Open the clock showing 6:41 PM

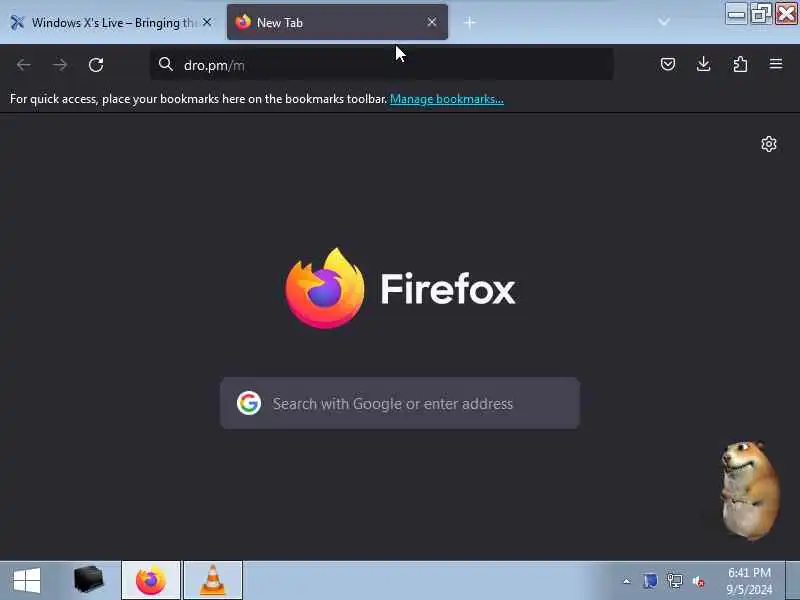tap(749, 581)
